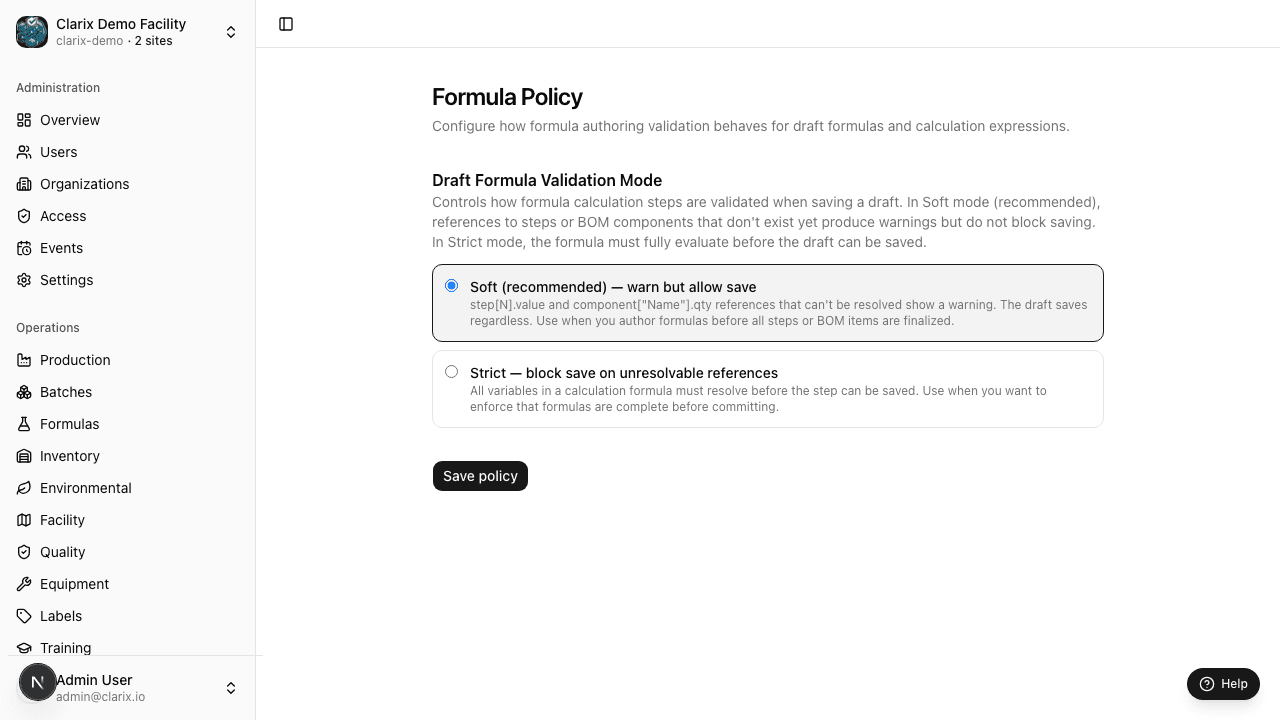This screenshot has width=1280, height=720.
Task: Open the Overview menu item
Action: click(128, 120)
